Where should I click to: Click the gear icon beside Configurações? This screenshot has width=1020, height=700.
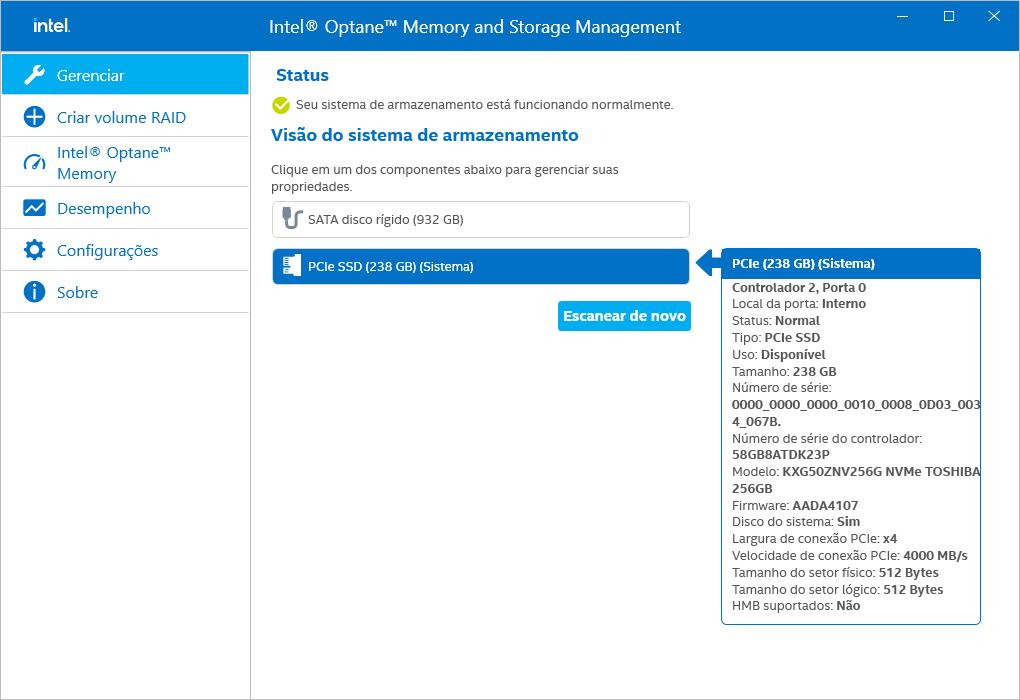34,250
